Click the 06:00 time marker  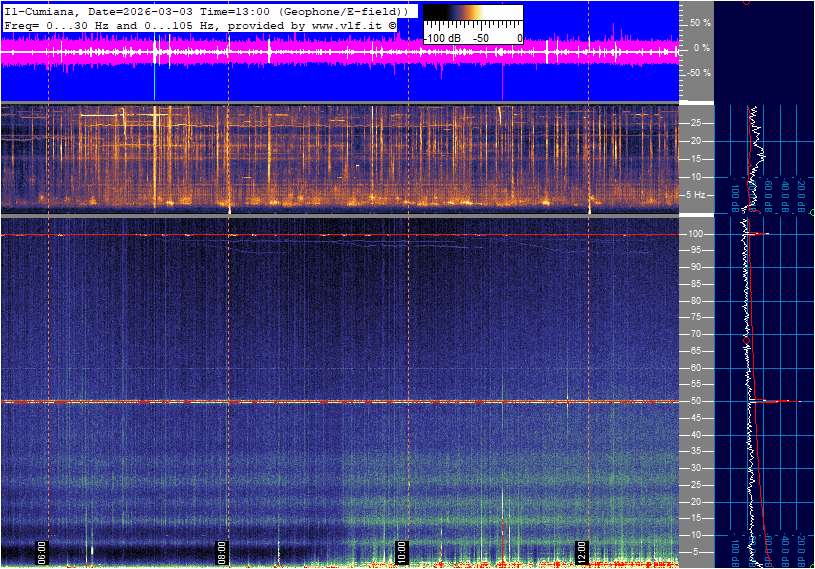coord(42,551)
